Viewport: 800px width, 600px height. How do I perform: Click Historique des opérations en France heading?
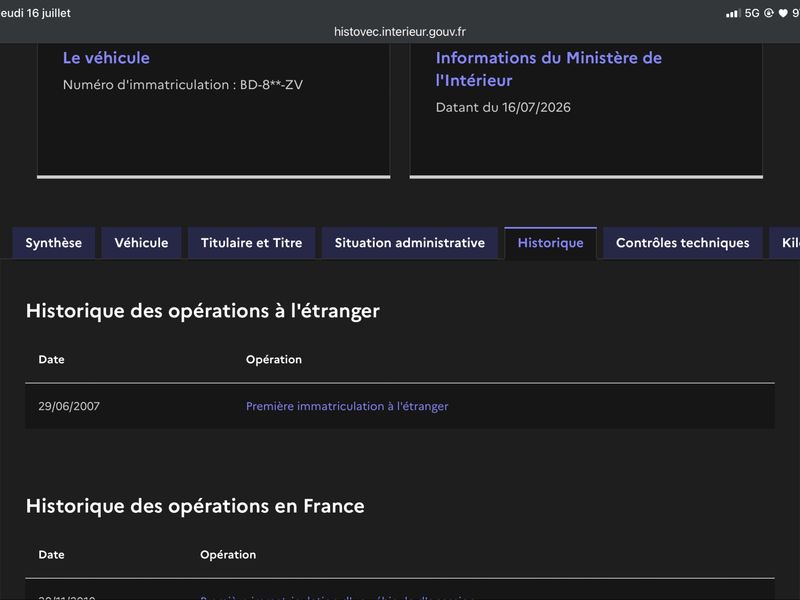[x=195, y=506]
